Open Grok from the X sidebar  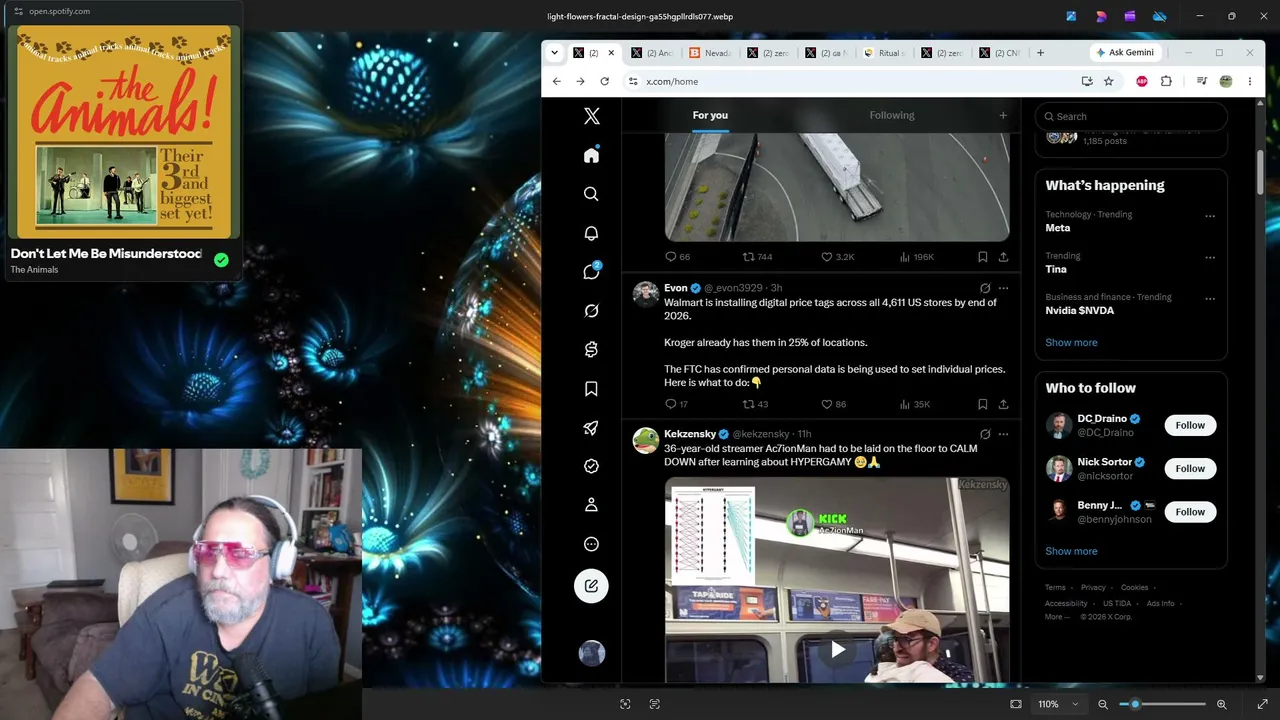[x=592, y=311]
